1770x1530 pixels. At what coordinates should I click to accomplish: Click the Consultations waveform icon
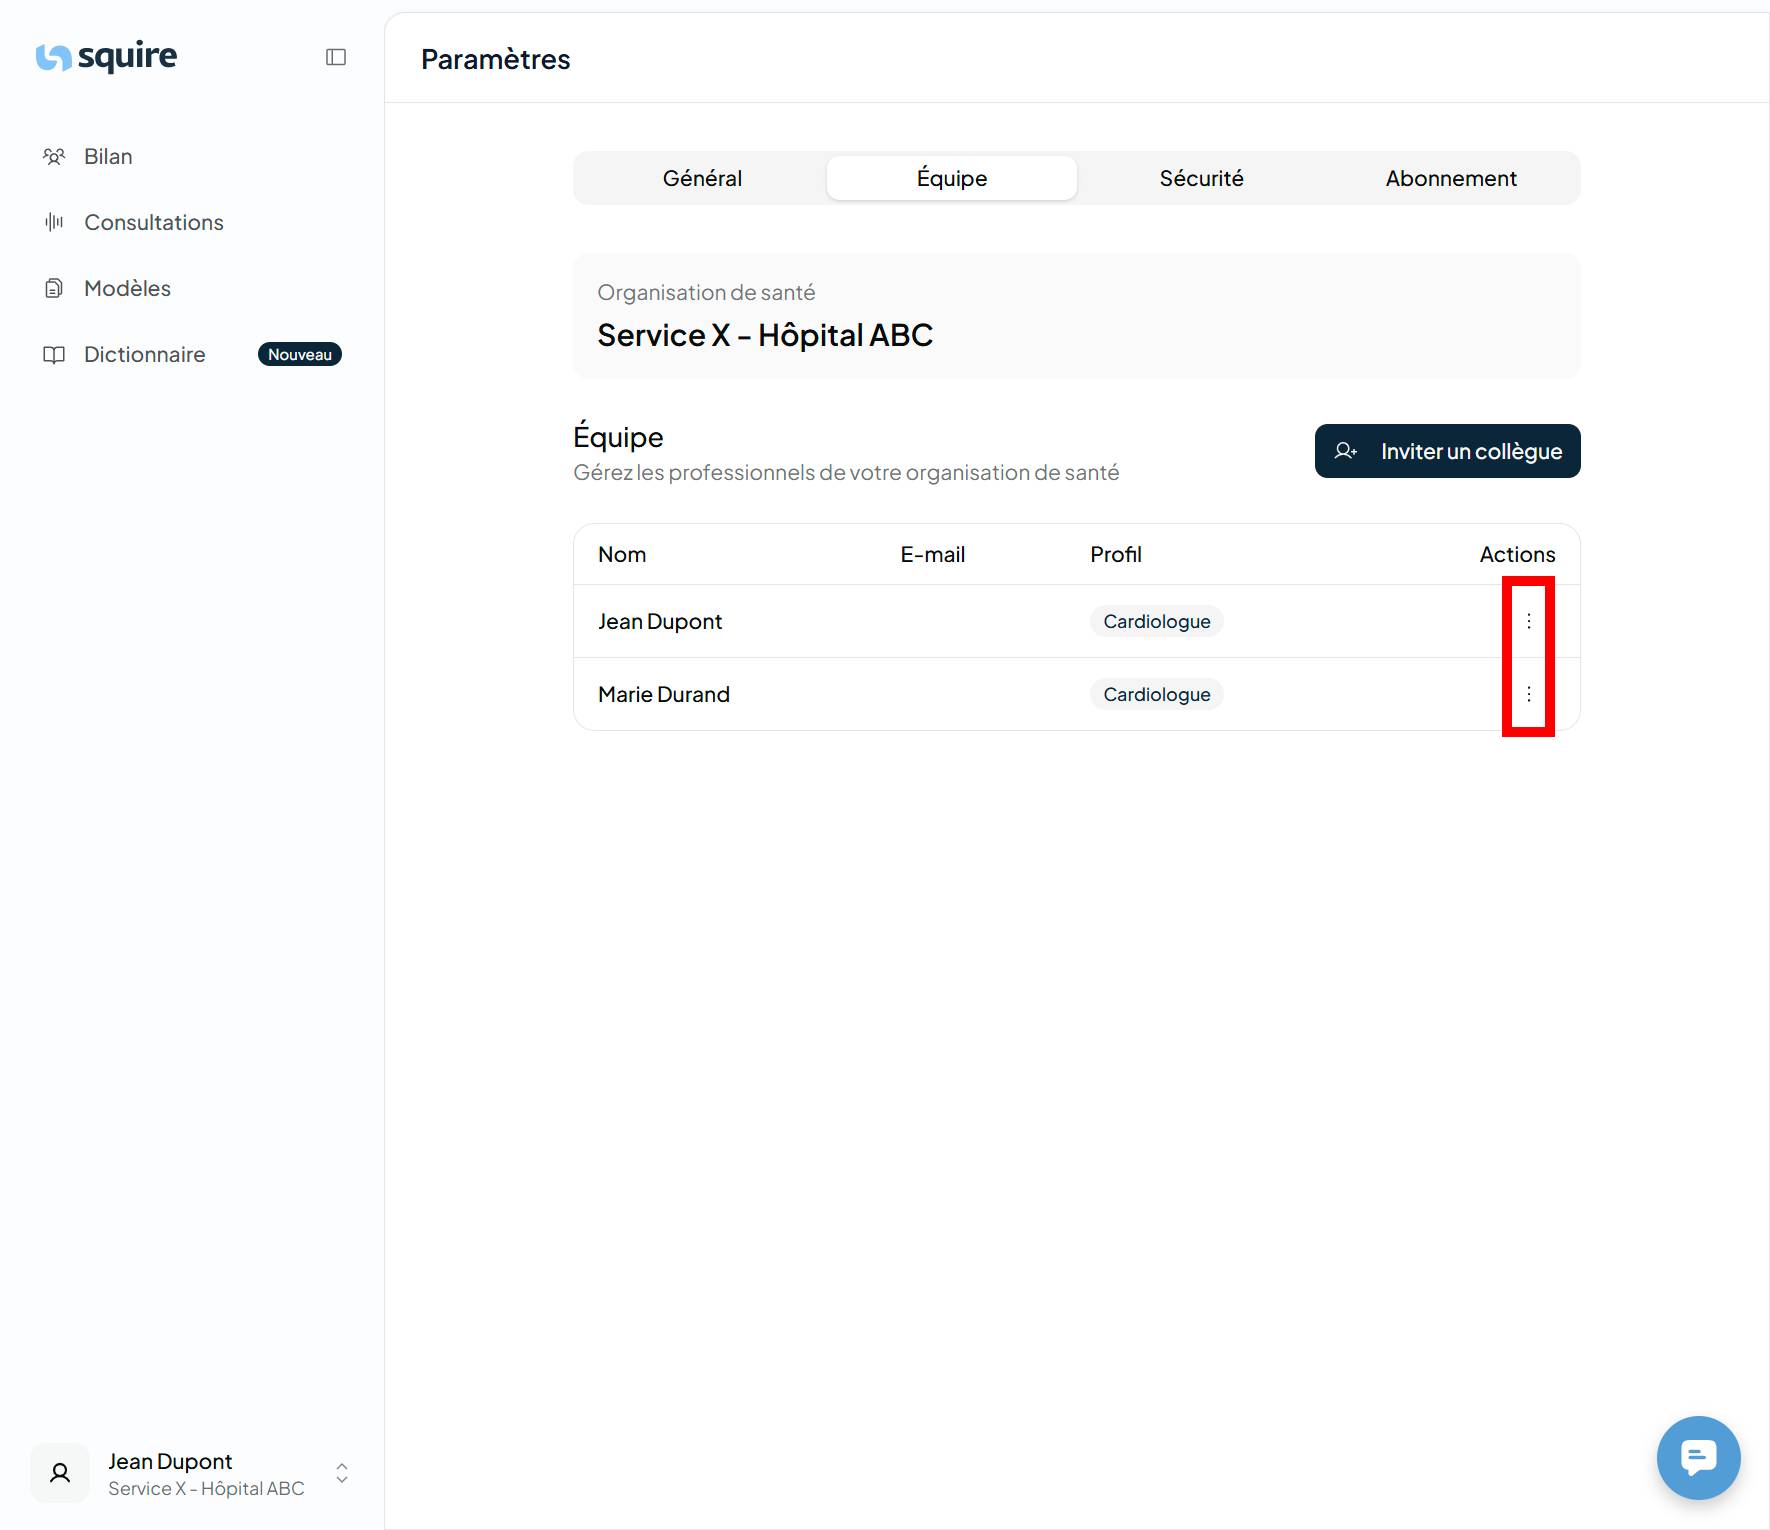tap(54, 222)
